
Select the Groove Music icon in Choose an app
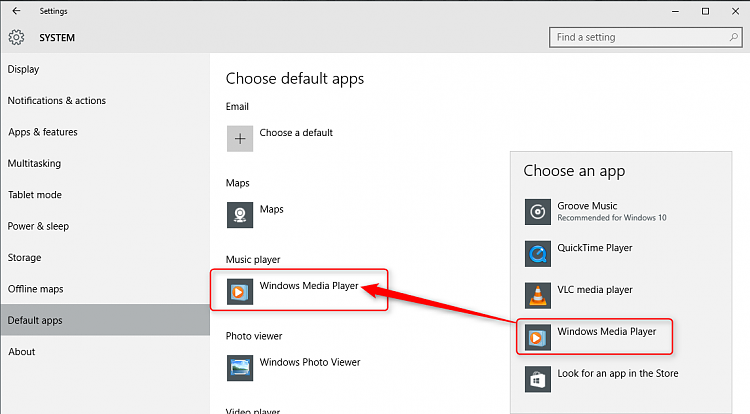click(538, 212)
